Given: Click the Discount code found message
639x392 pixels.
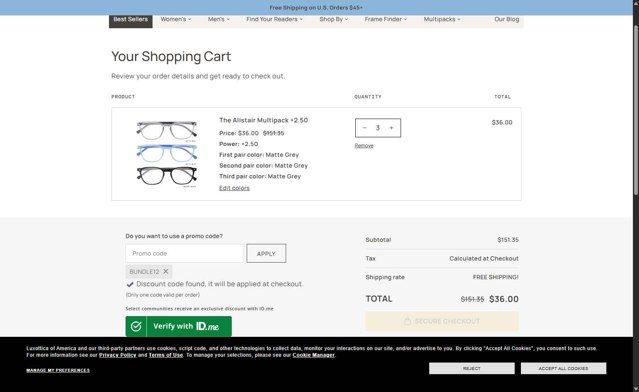Looking at the screenshot, I should [220, 284].
